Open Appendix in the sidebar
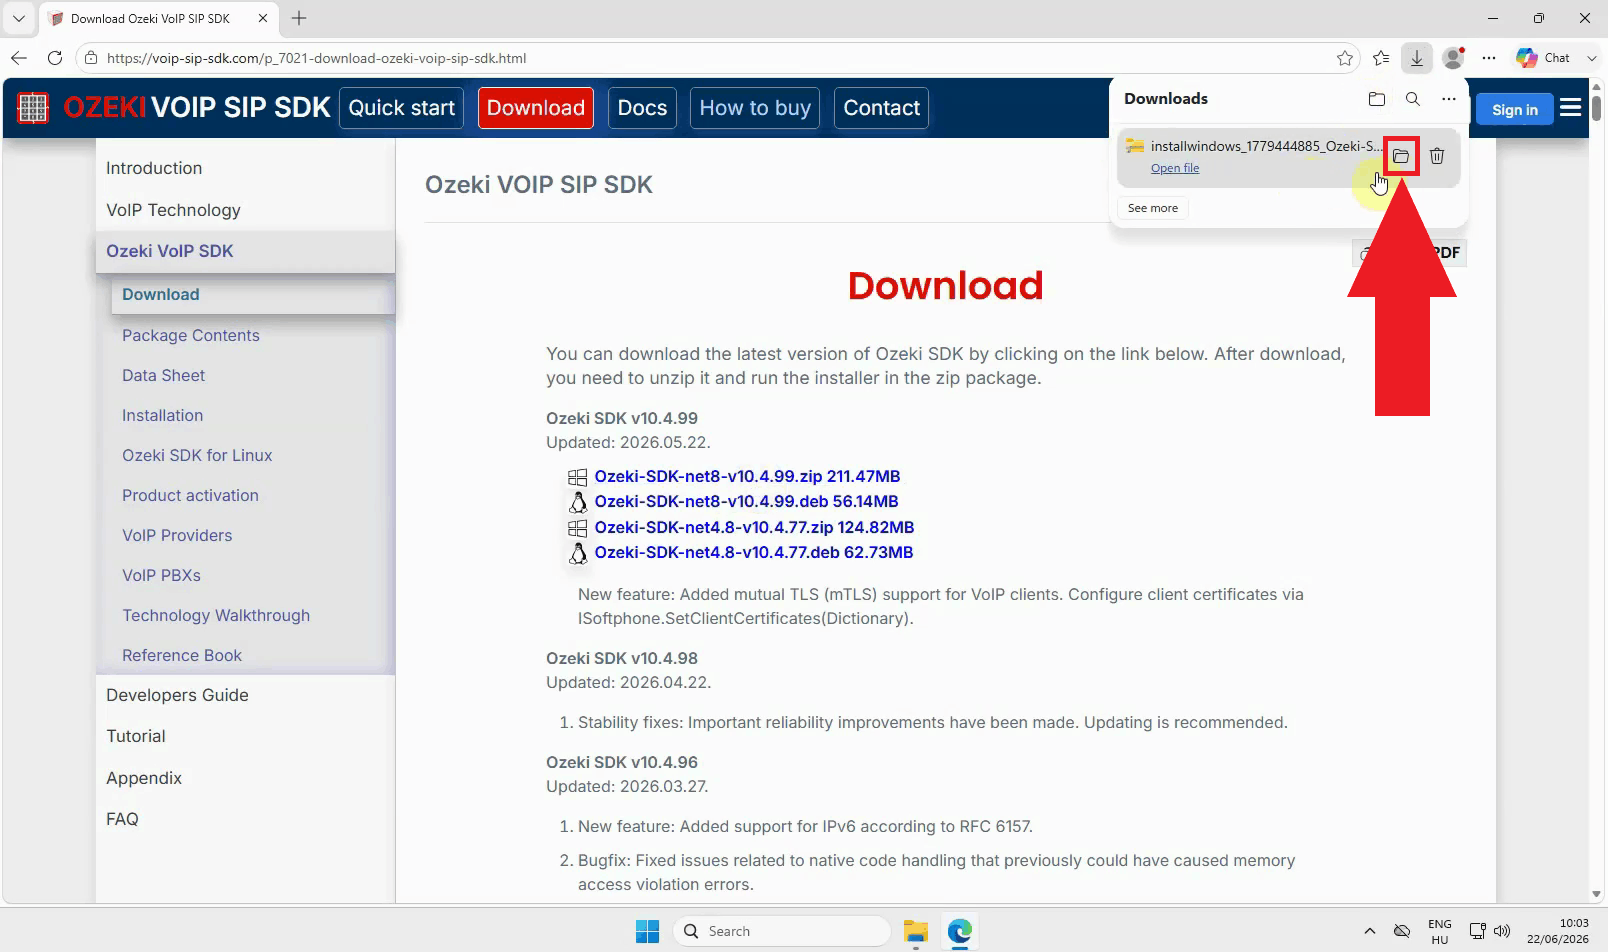Viewport: 1608px width, 952px height. pyautogui.click(x=144, y=778)
